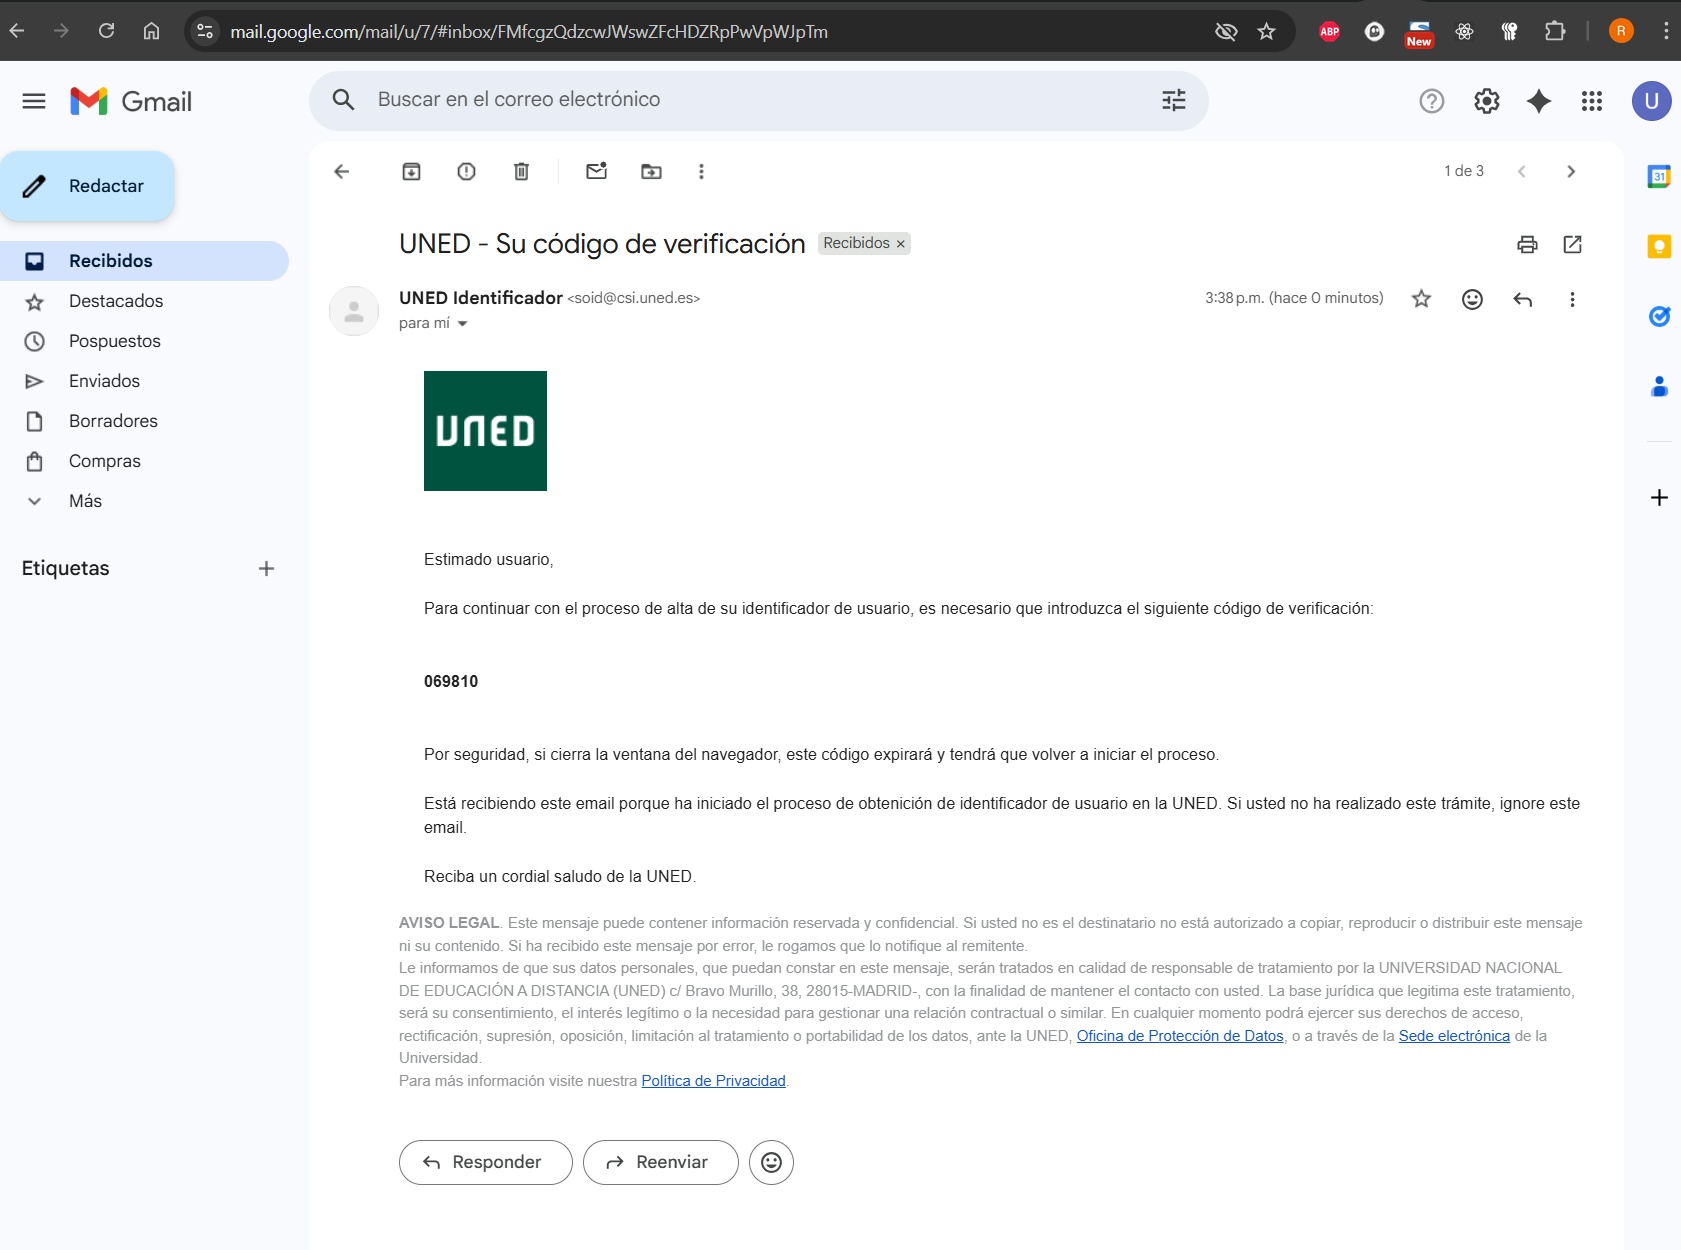Bookmark this page with the star in address bar
1681x1250 pixels.
pyautogui.click(x=1266, y=32)
